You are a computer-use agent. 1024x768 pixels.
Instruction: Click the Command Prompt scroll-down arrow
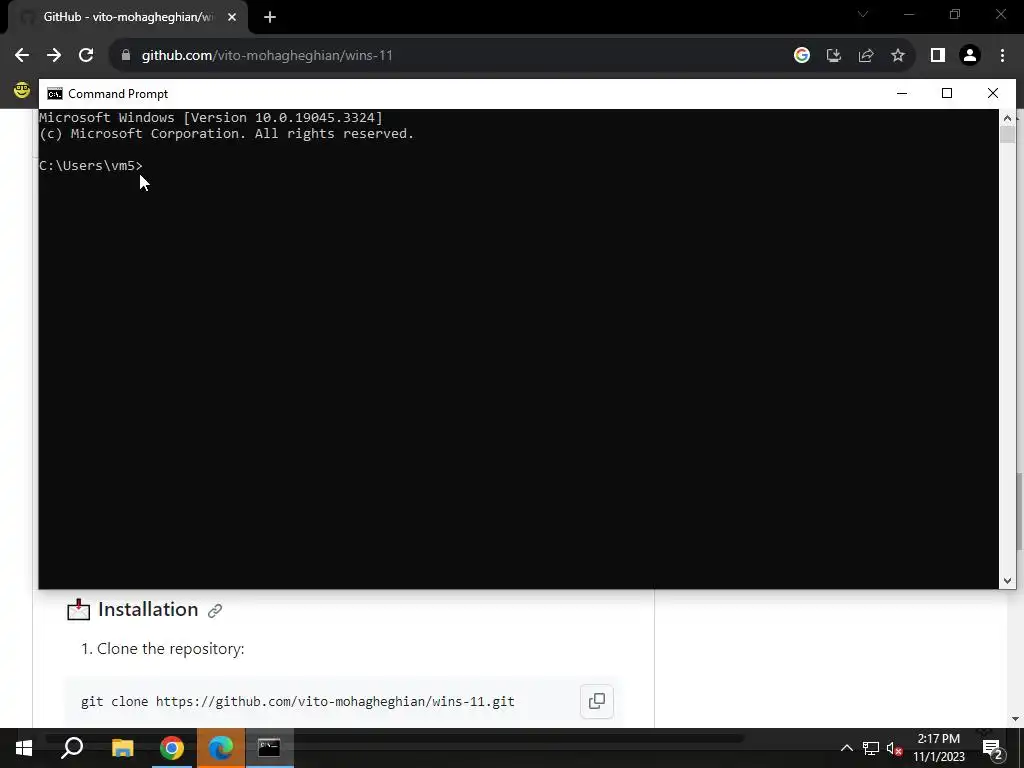pyautogui.click(x=1007, y=580)
